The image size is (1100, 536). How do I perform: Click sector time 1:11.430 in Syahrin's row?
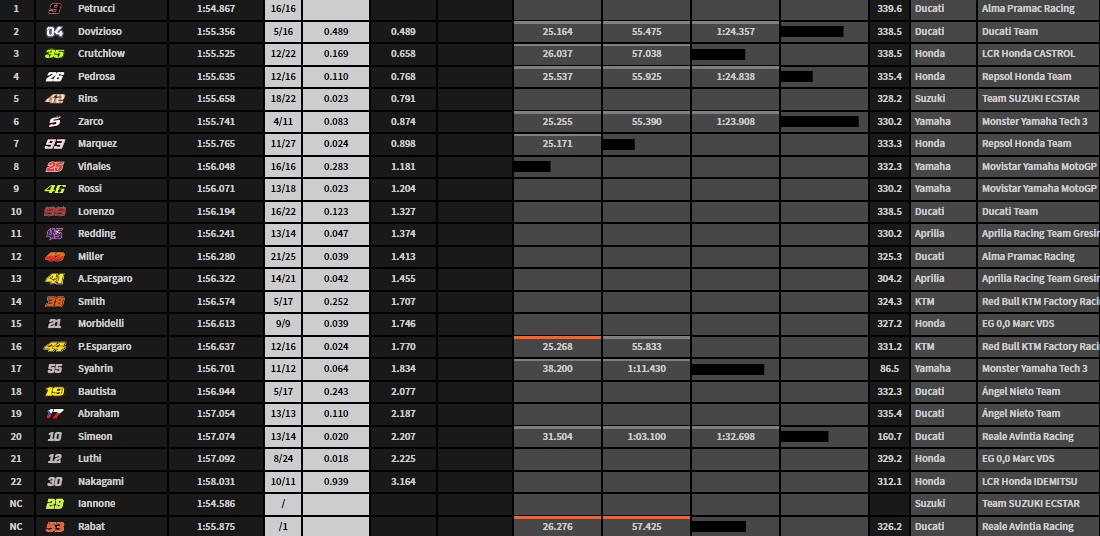[x=646, y=368]
